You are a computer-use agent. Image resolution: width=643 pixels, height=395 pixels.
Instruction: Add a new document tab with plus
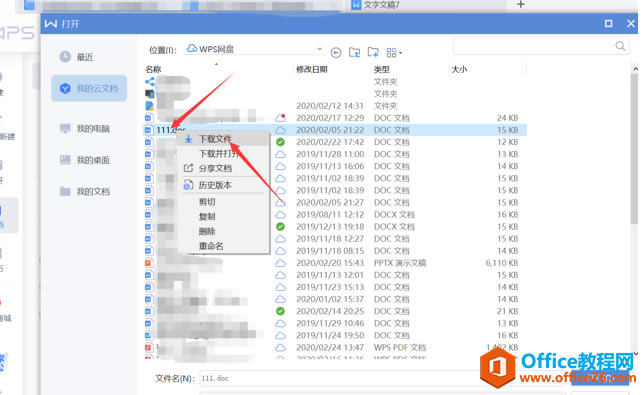point(520,5)
